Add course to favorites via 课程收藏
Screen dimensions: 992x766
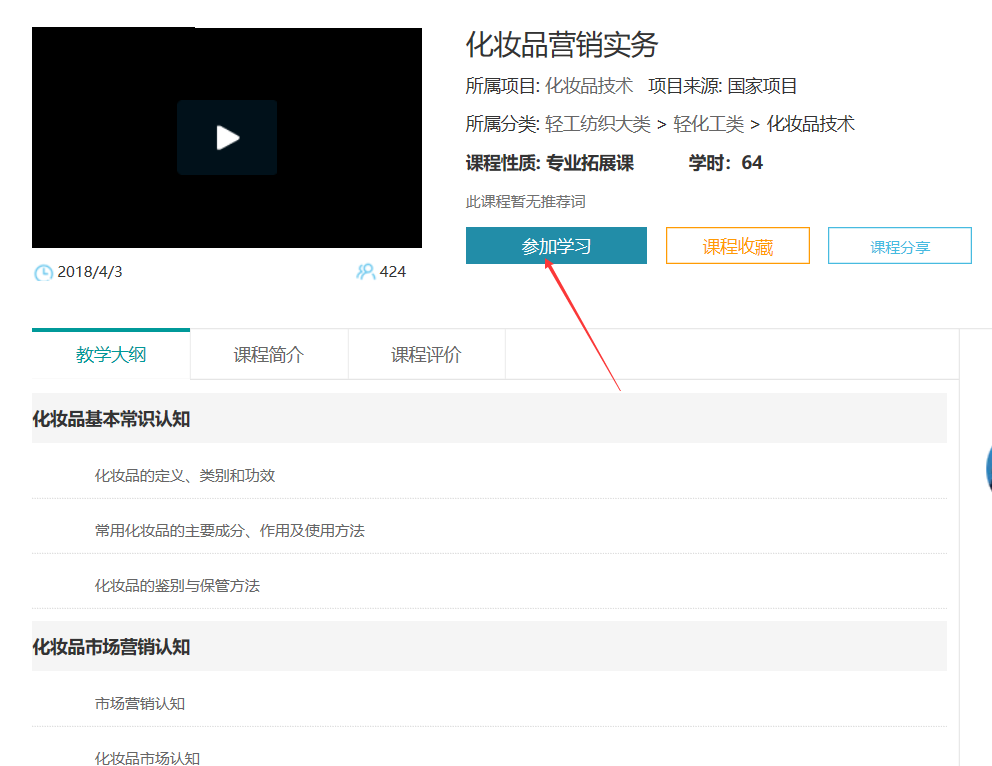pyautogui.click(x=737, y=246)
